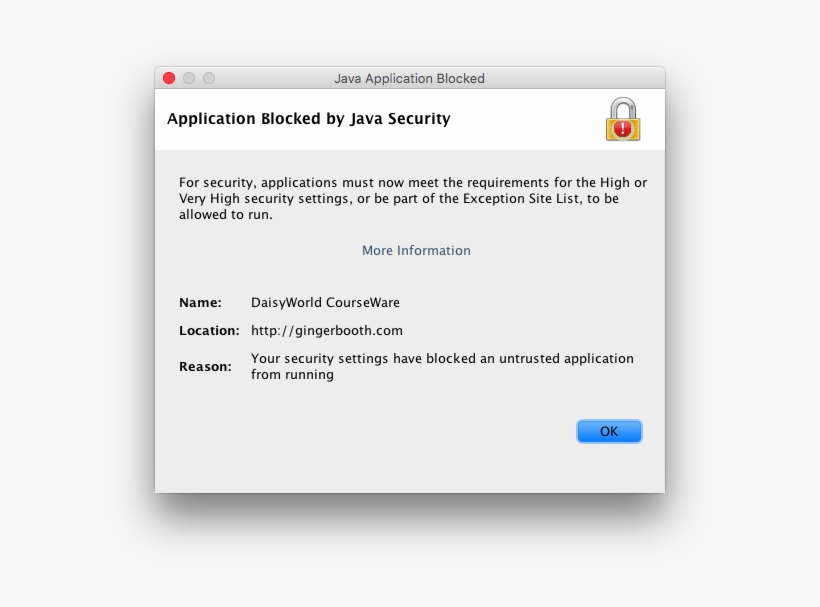Click the http://gingerbooth.com location URL
The width and height of the screenshot is (820, 607).
[x=326, y=330]
